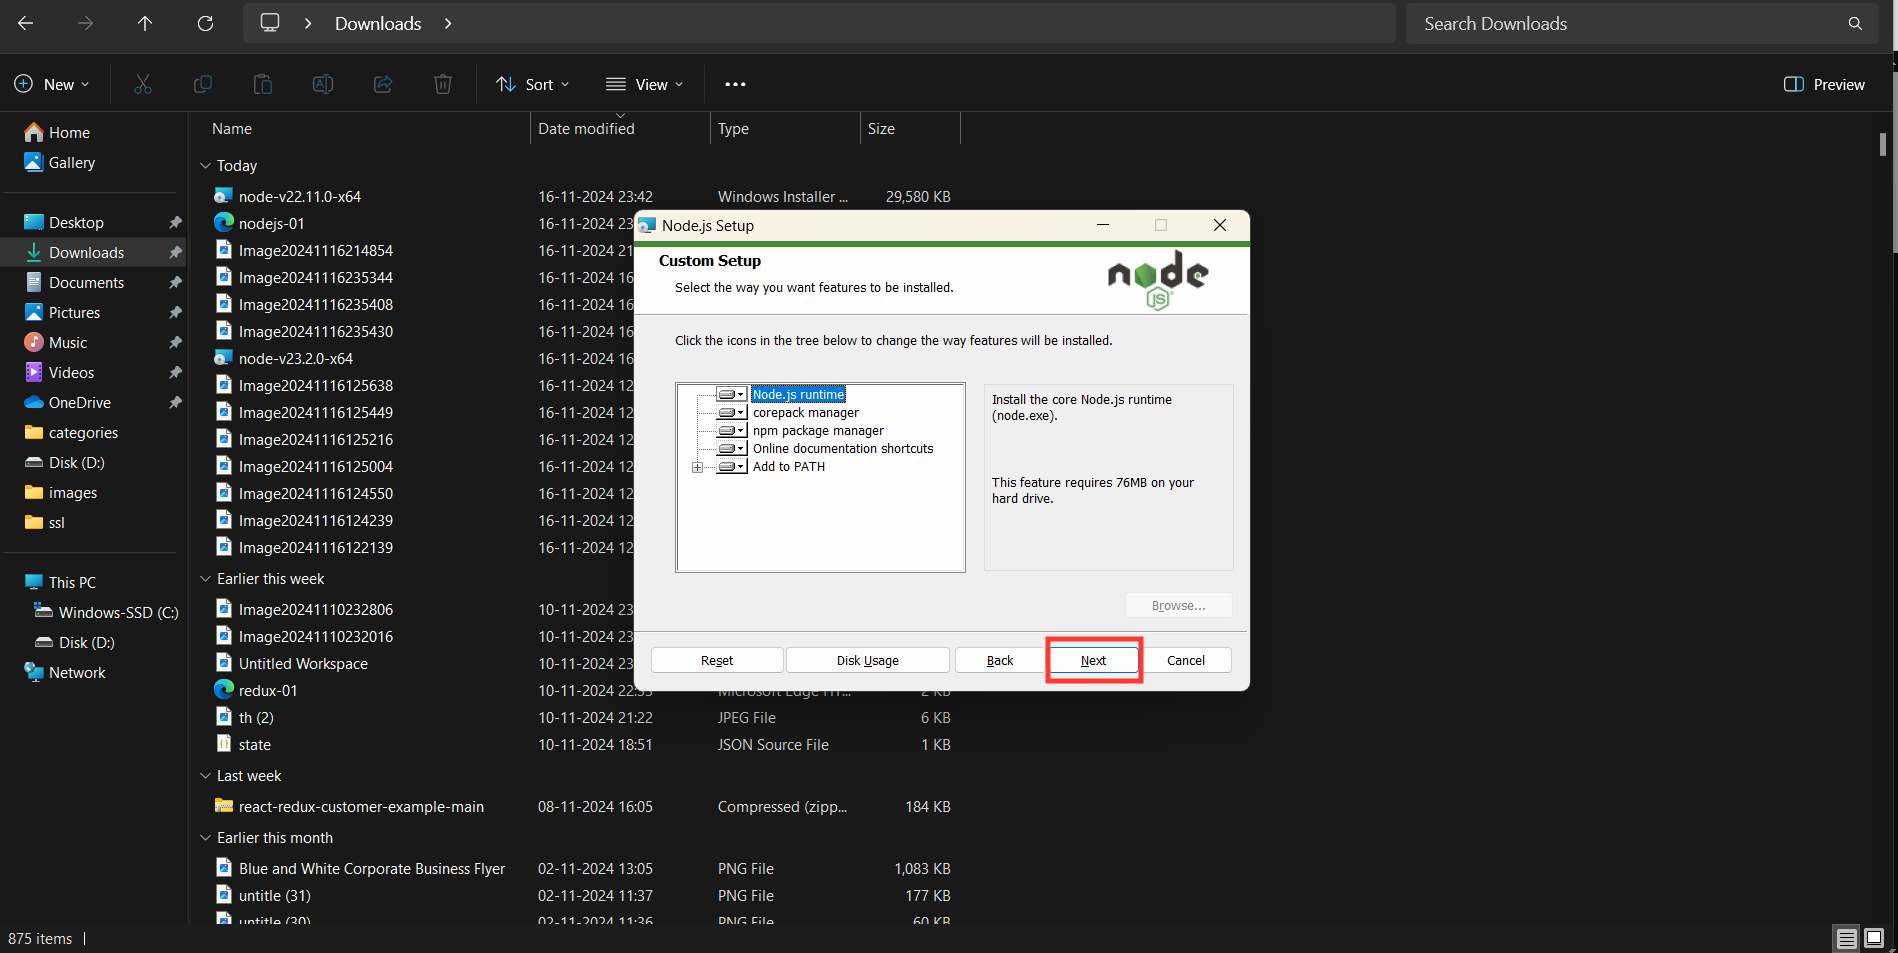Select Network in the navigation pane
The image size is (1898, 953).
77,672
